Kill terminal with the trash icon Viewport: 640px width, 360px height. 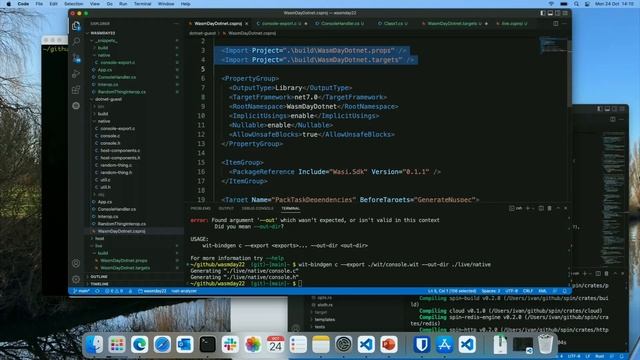(x=549, y=208)
